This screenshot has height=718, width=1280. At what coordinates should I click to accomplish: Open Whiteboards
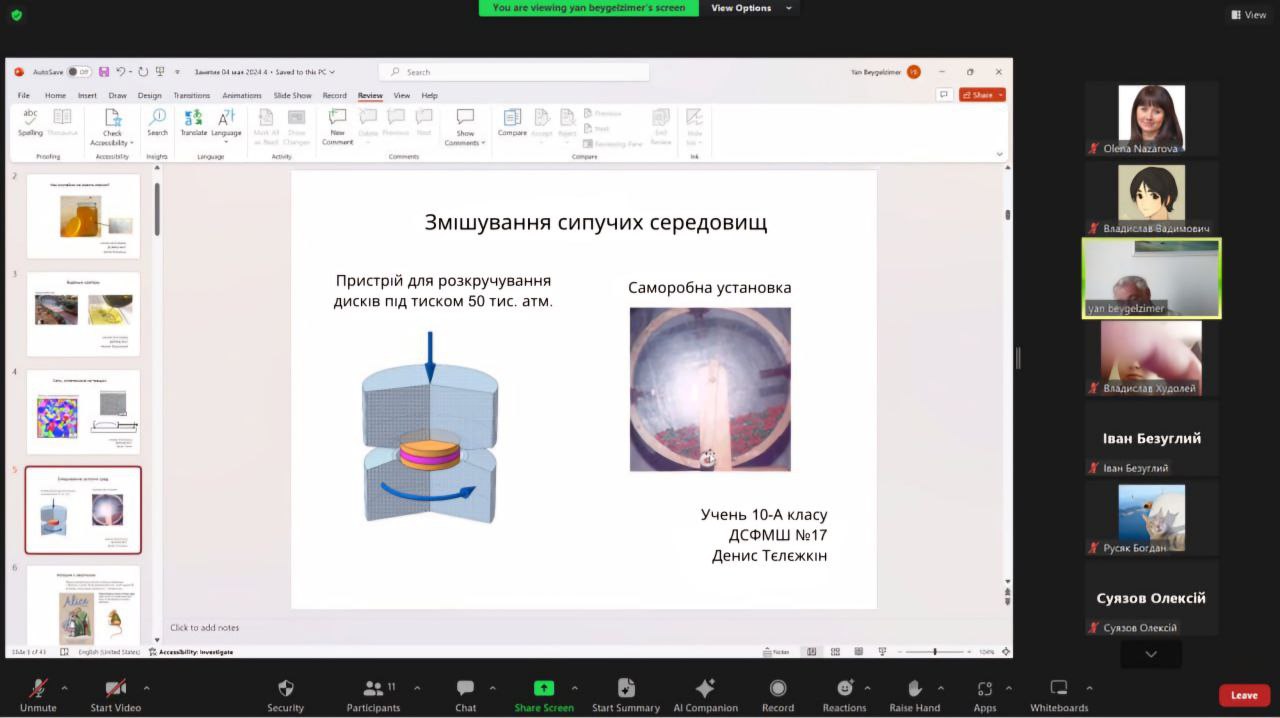(1058, 694)
